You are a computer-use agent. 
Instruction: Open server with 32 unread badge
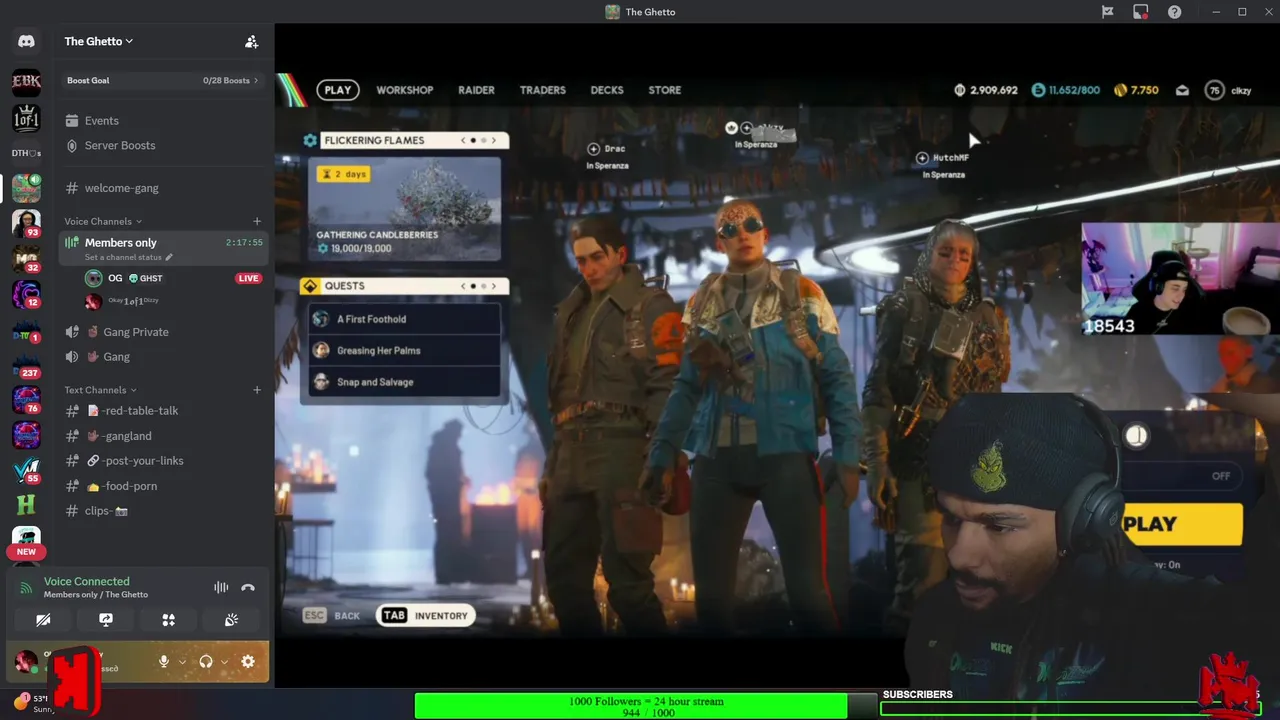[26, 259]
